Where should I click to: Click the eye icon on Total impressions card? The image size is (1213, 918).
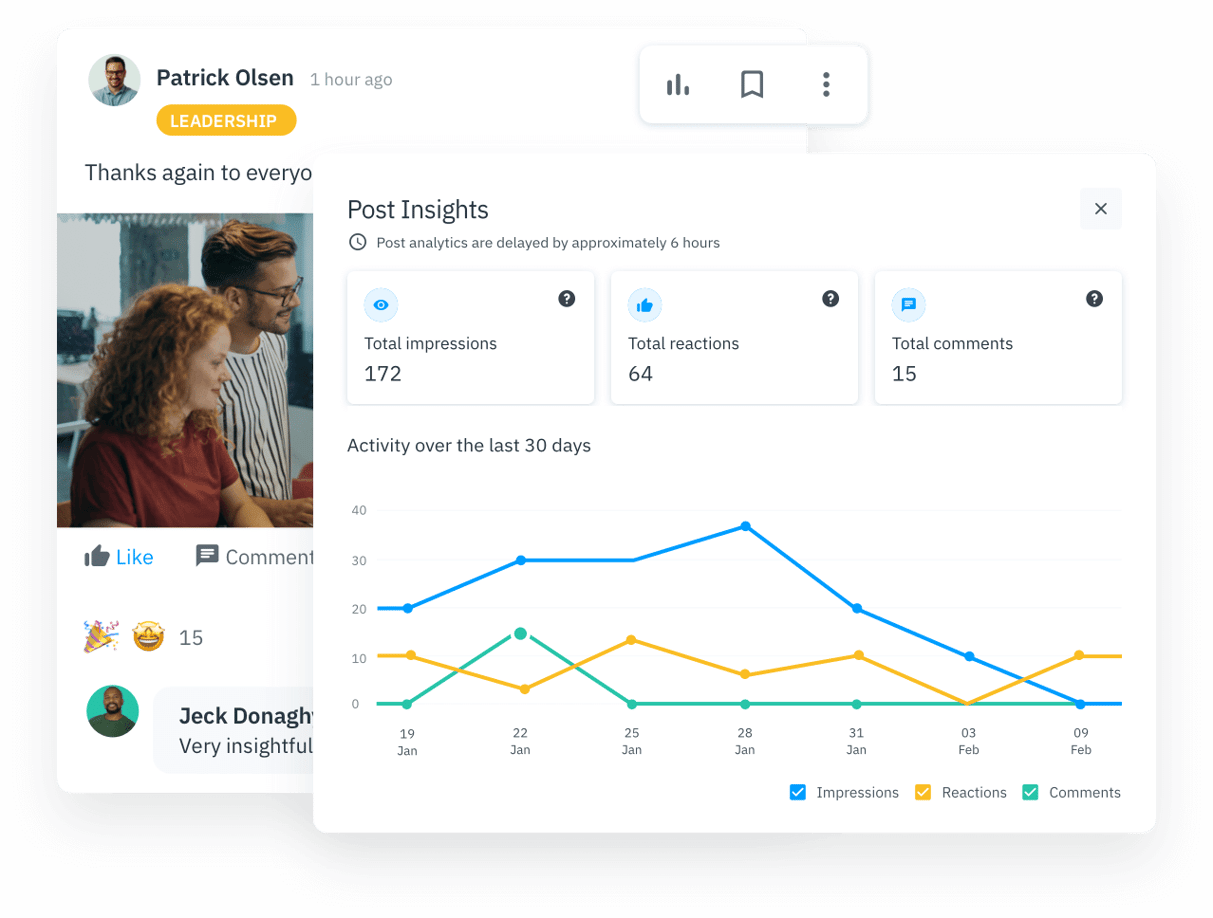[381, 305]
